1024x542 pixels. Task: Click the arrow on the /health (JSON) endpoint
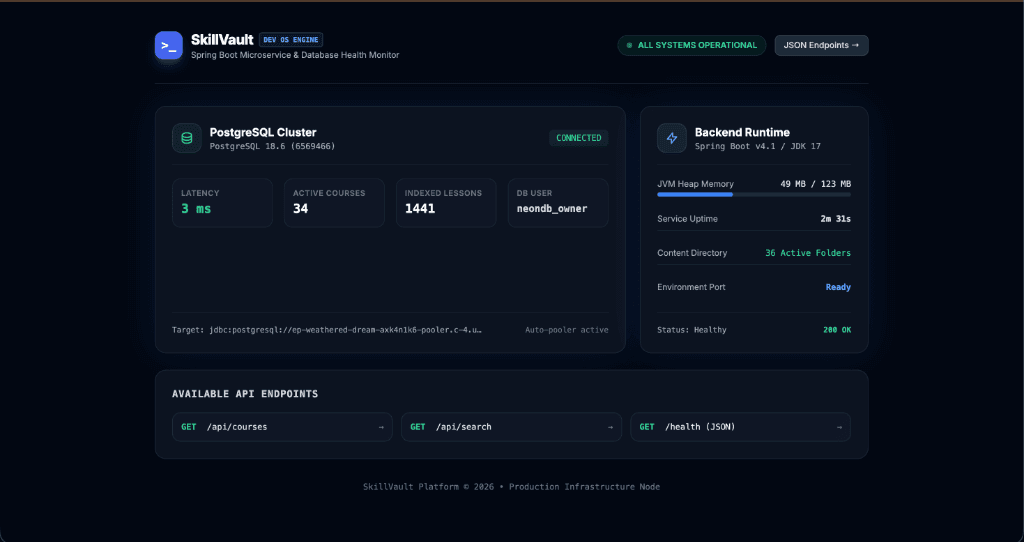(839, 427)
